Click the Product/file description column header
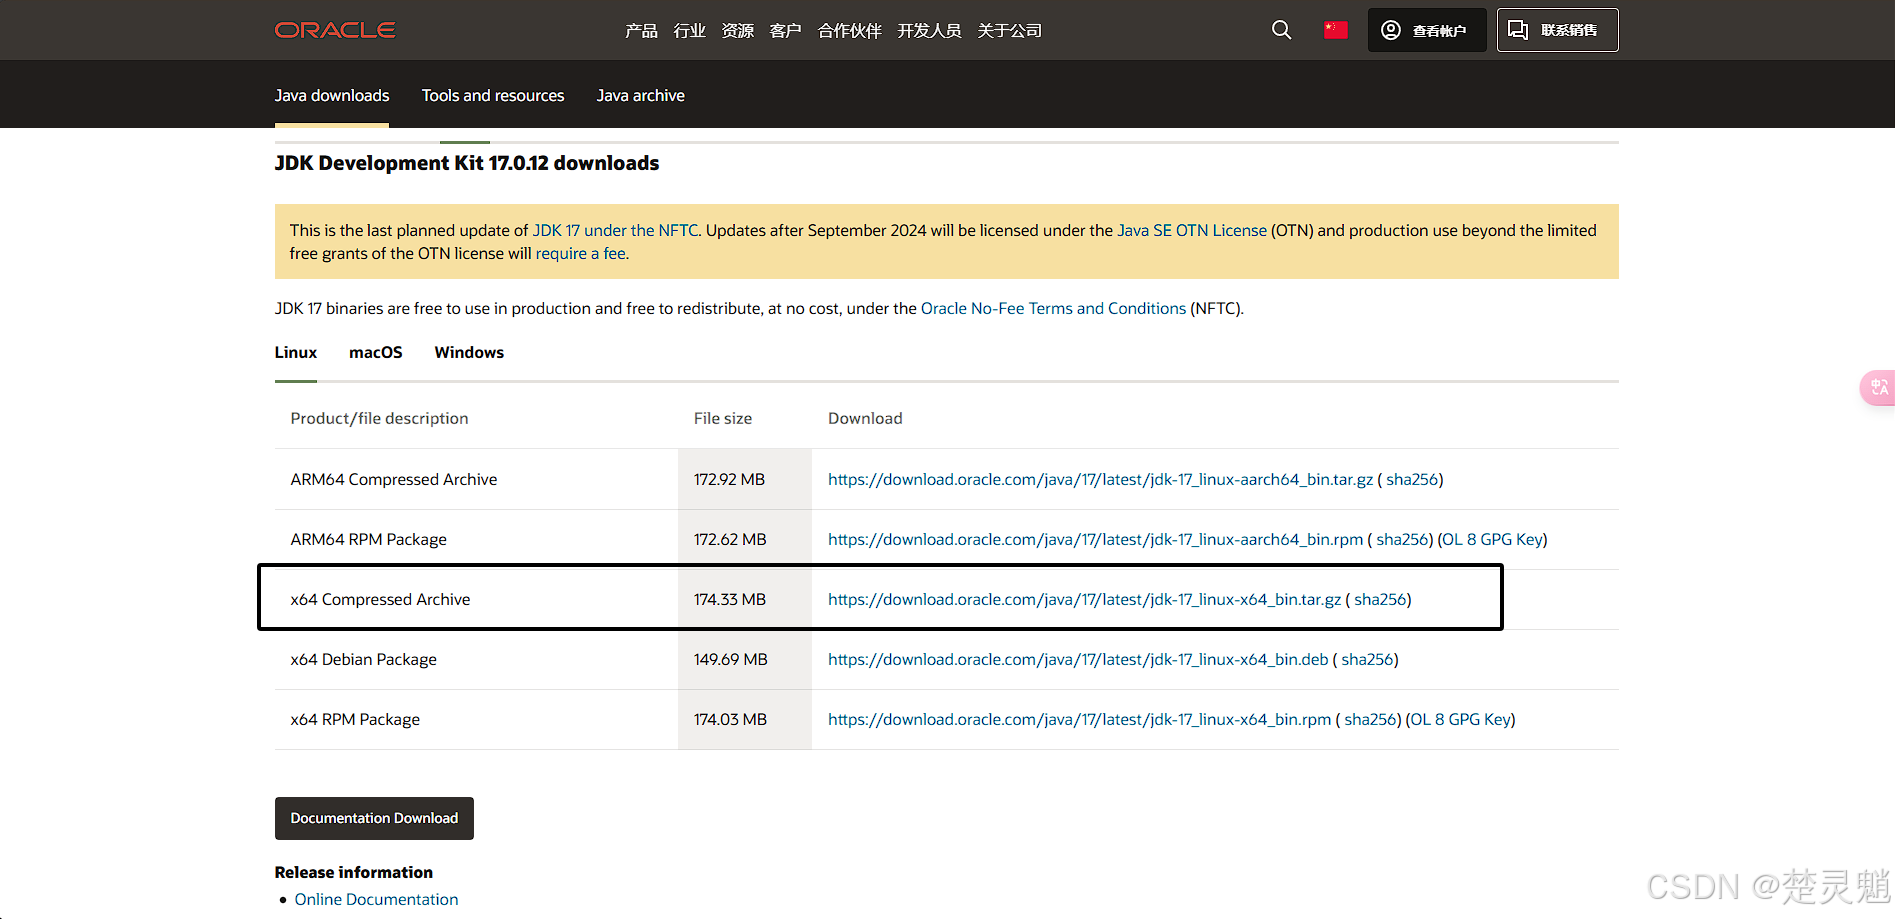Screen dimensions: 1895x919 (379, 418)
